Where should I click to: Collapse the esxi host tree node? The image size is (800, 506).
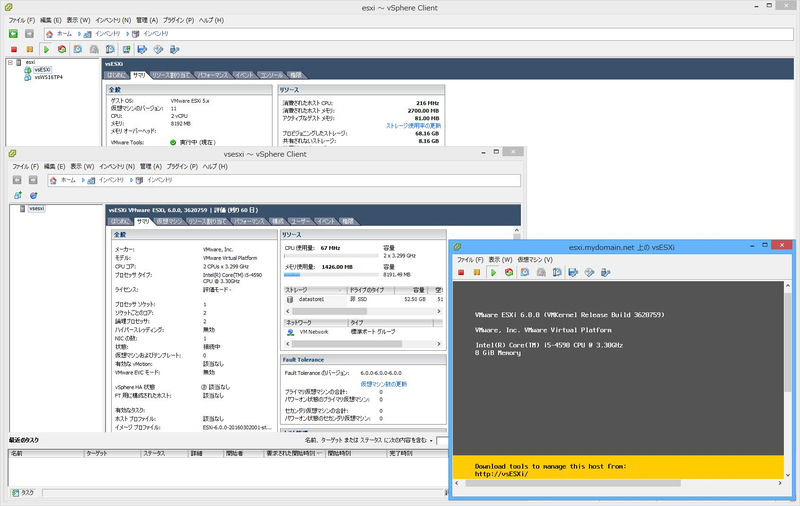tap(10, 62)
